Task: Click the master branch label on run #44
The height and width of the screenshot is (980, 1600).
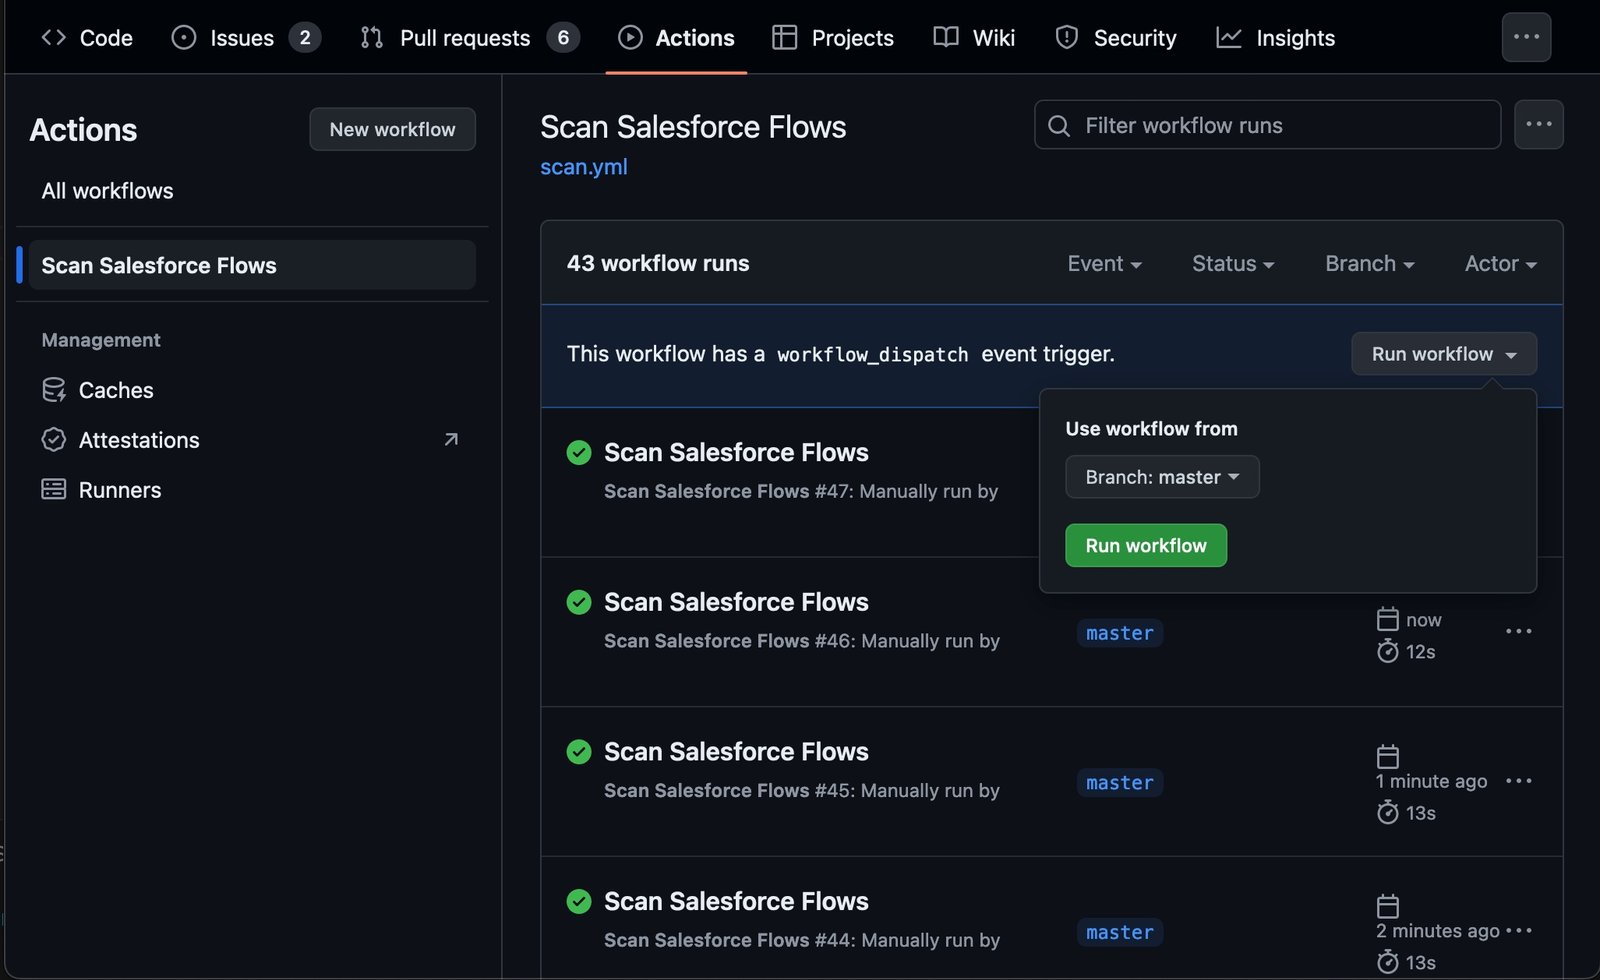Action: coord(1120,933)
